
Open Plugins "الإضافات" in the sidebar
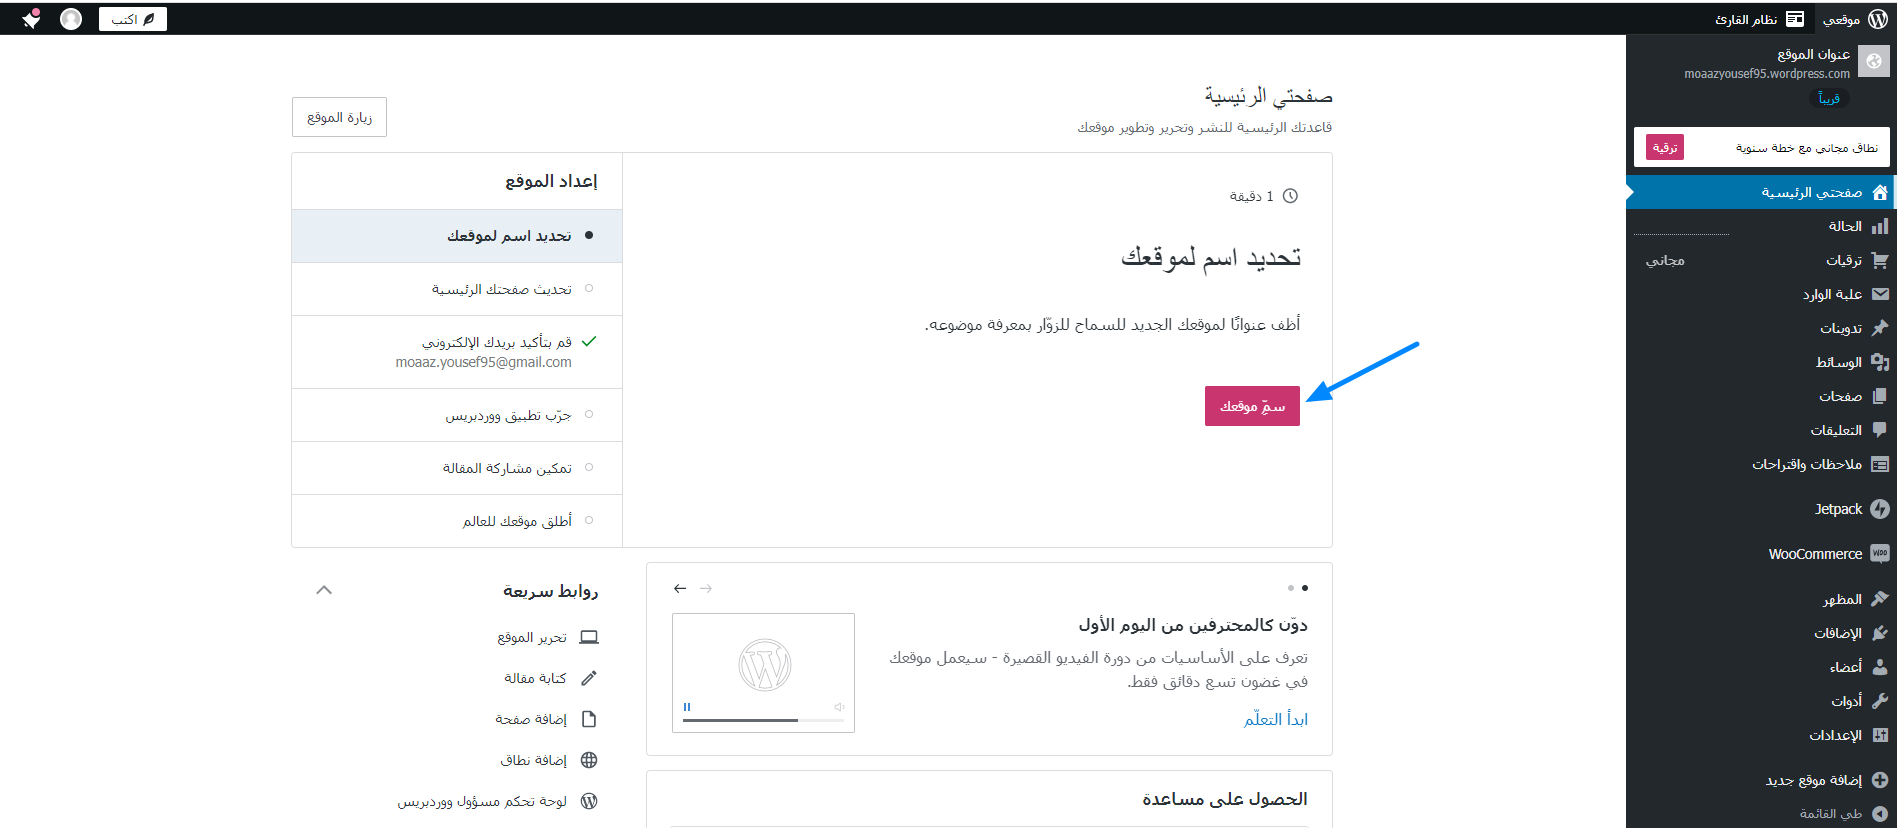tap(1760, 633)
